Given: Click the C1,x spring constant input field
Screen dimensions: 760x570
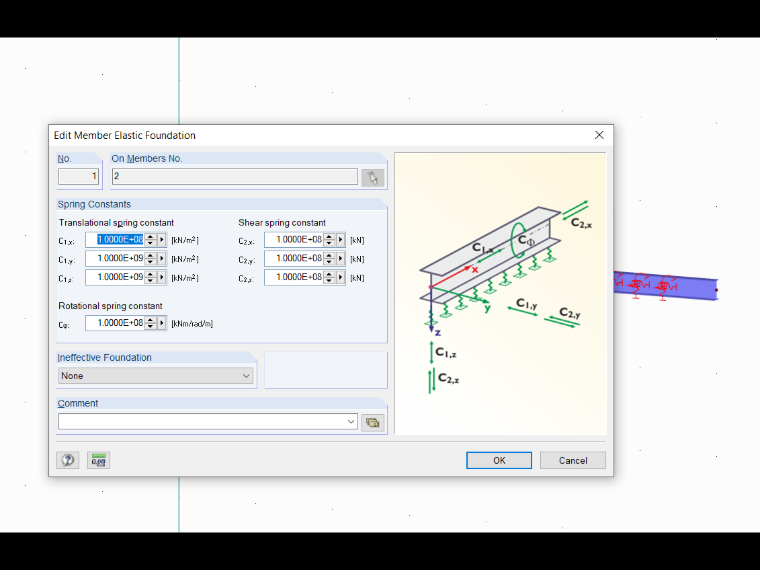Looking at the screenshot, I should (x=115, y=239).
